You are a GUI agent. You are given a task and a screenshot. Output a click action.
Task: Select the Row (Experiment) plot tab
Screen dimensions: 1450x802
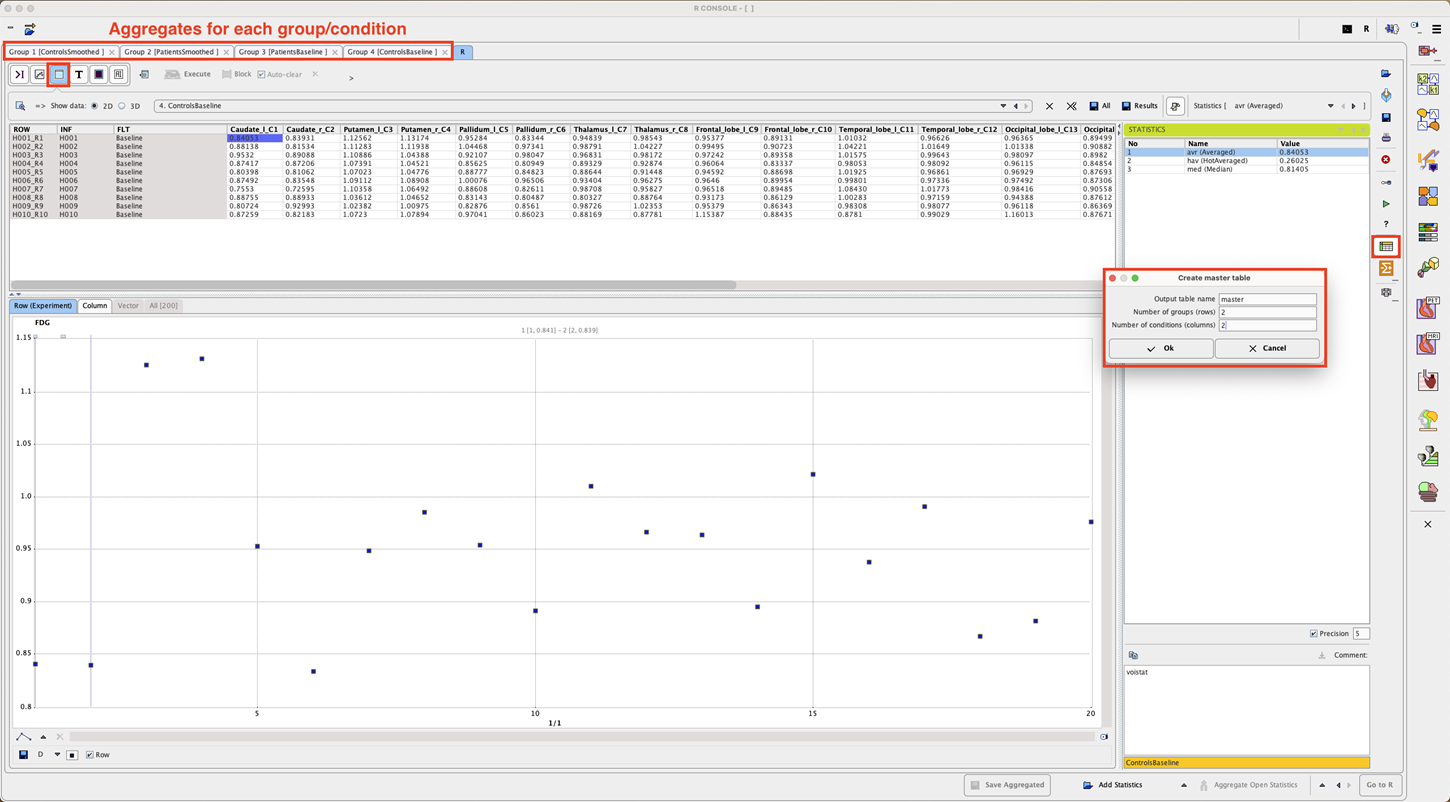tap(43, 306)
